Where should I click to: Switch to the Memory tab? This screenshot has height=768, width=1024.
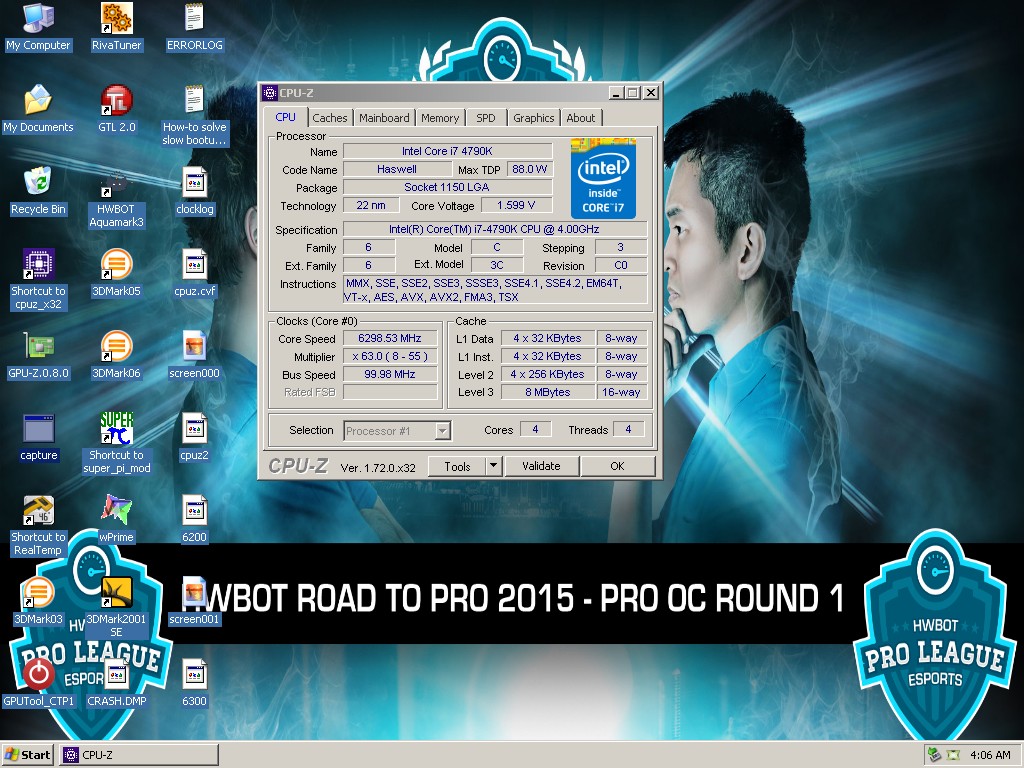click(440, 118)
